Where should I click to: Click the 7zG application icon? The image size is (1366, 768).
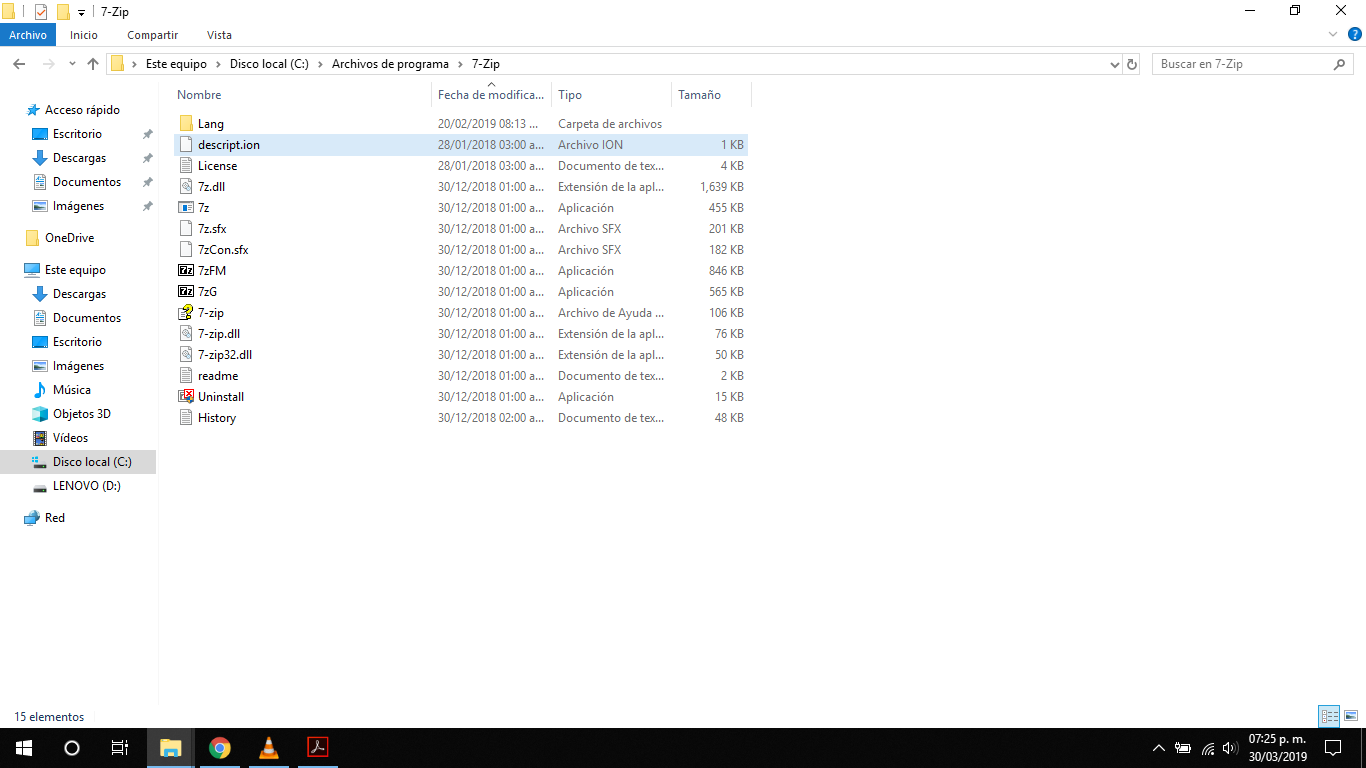coord(186,292)
